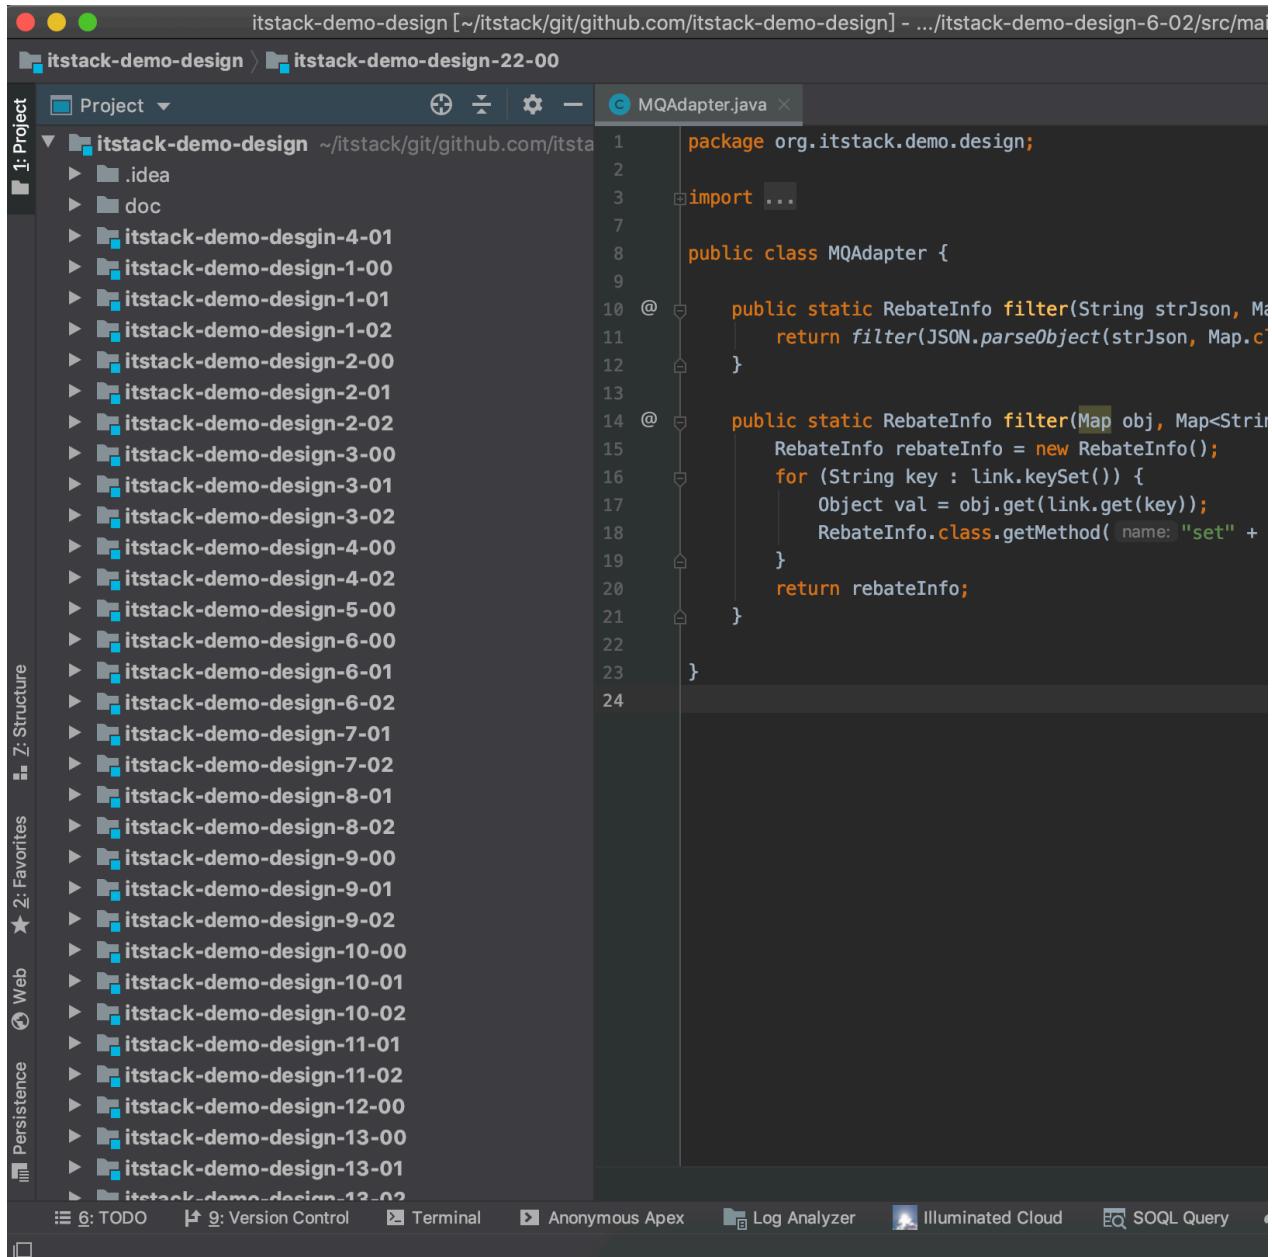1272x1257 pixels.
Task: Click the doc folder icon
Action: click(108, 206)
